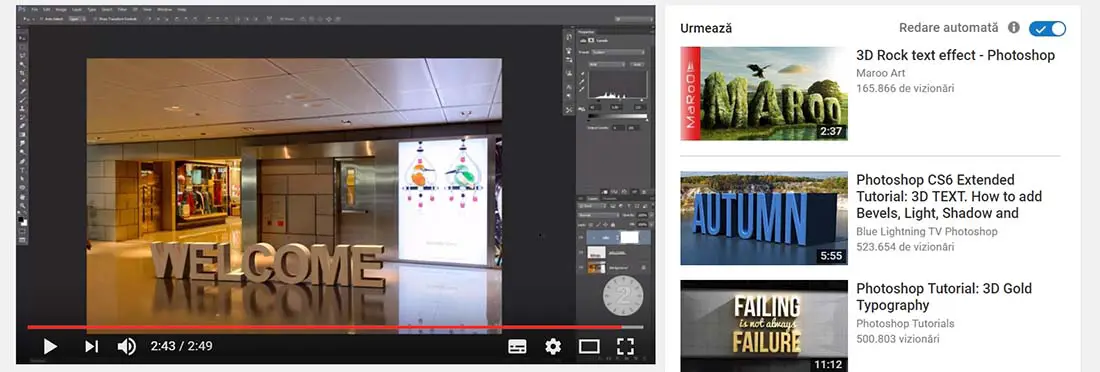
Task: Open the Blue Lightning TV Photoshop channel
Action: pyautogui.click(x=927, y=232)
